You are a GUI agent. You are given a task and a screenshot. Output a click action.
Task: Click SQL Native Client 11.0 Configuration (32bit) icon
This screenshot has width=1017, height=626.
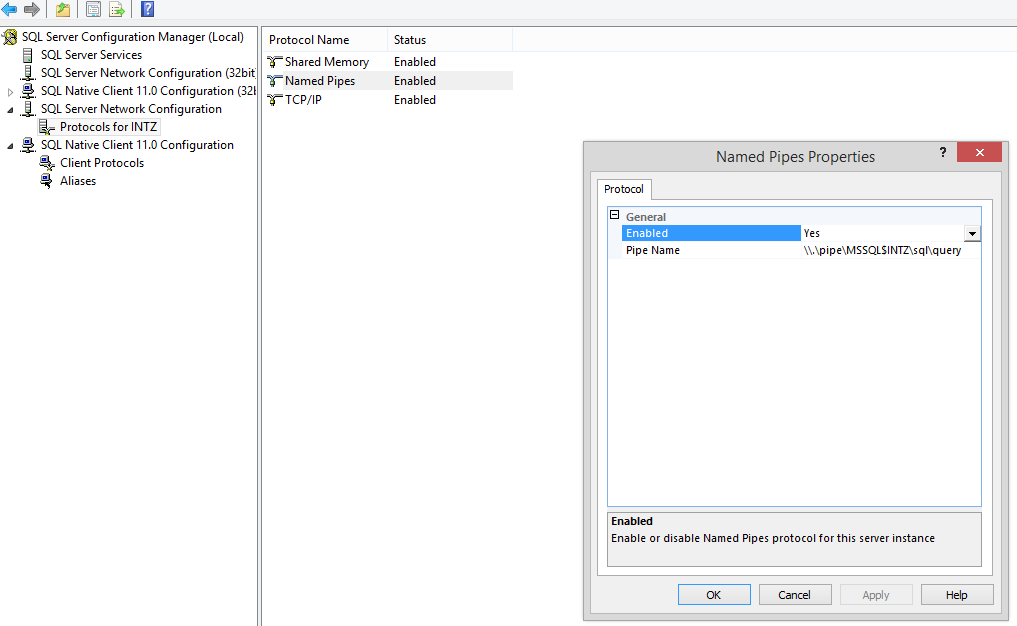point(28,91)
